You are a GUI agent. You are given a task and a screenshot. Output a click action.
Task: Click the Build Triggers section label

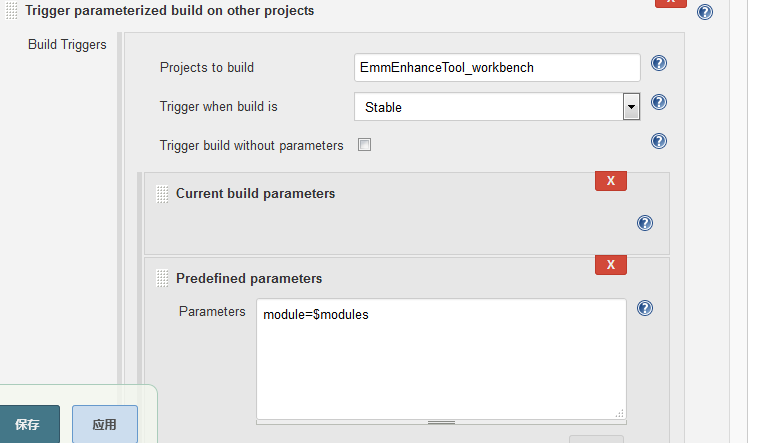coord(67,45)
